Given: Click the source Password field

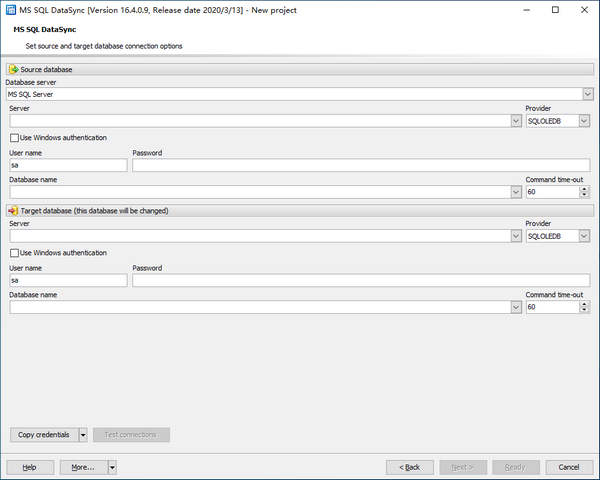Looking at the screenshot, I should click(x=360, y=165).
